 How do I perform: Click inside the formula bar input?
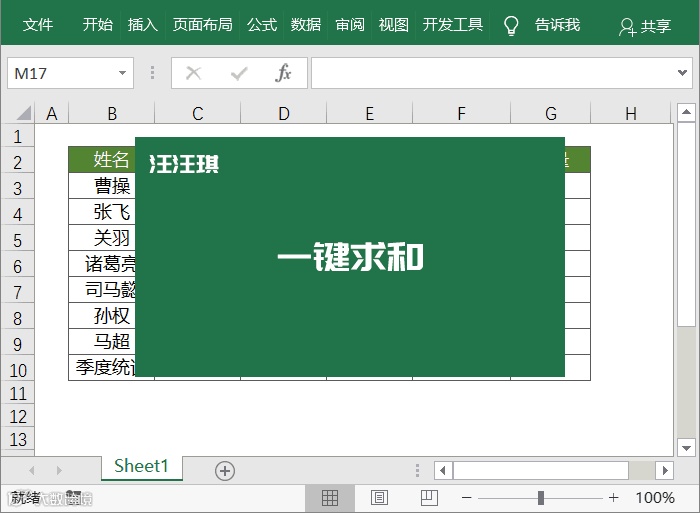[x=493, y=73]
